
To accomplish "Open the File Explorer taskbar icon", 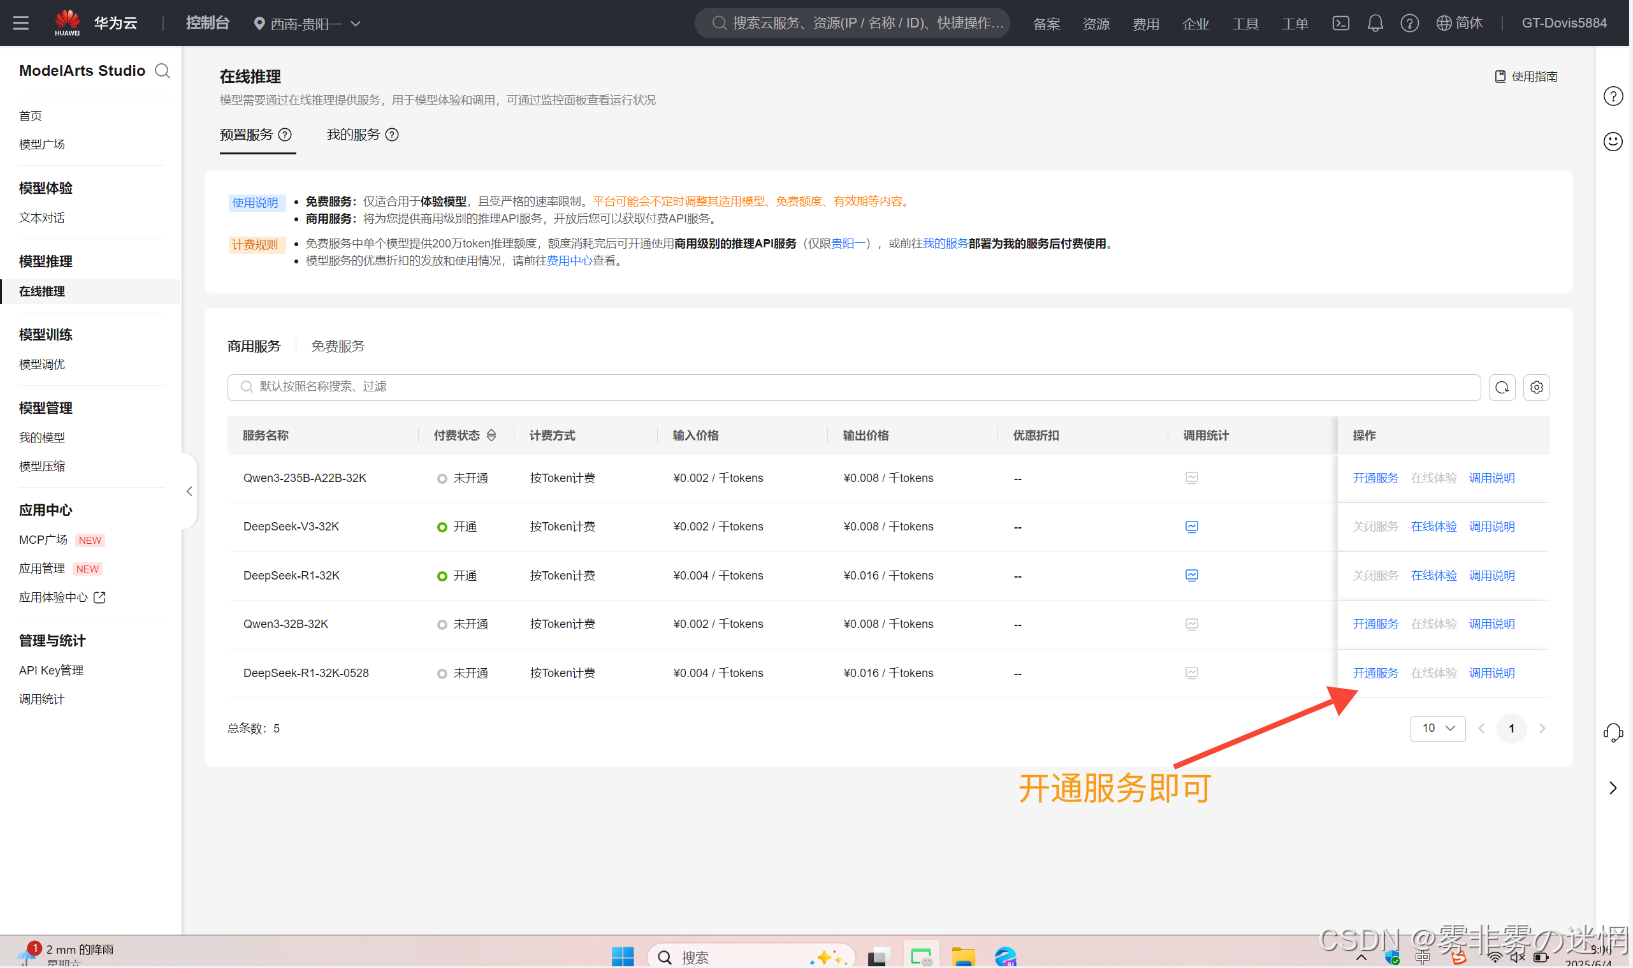I will pyautogui.click(x=963, y=957).
